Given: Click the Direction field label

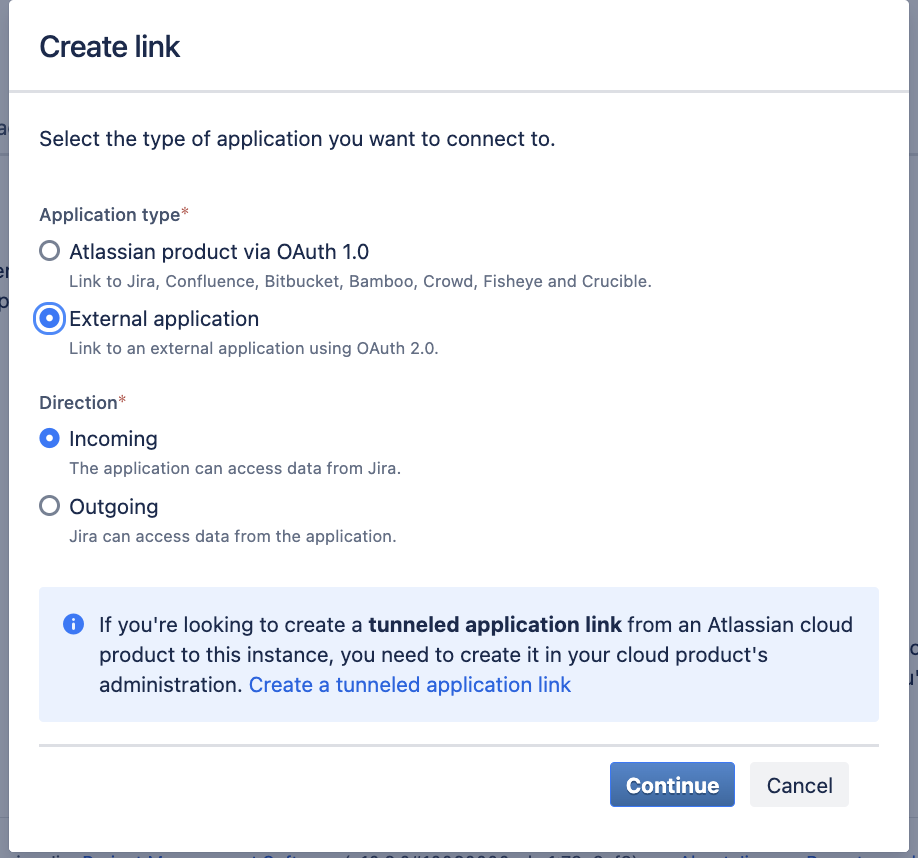Looking at the screenshot, I should (79, 403).
